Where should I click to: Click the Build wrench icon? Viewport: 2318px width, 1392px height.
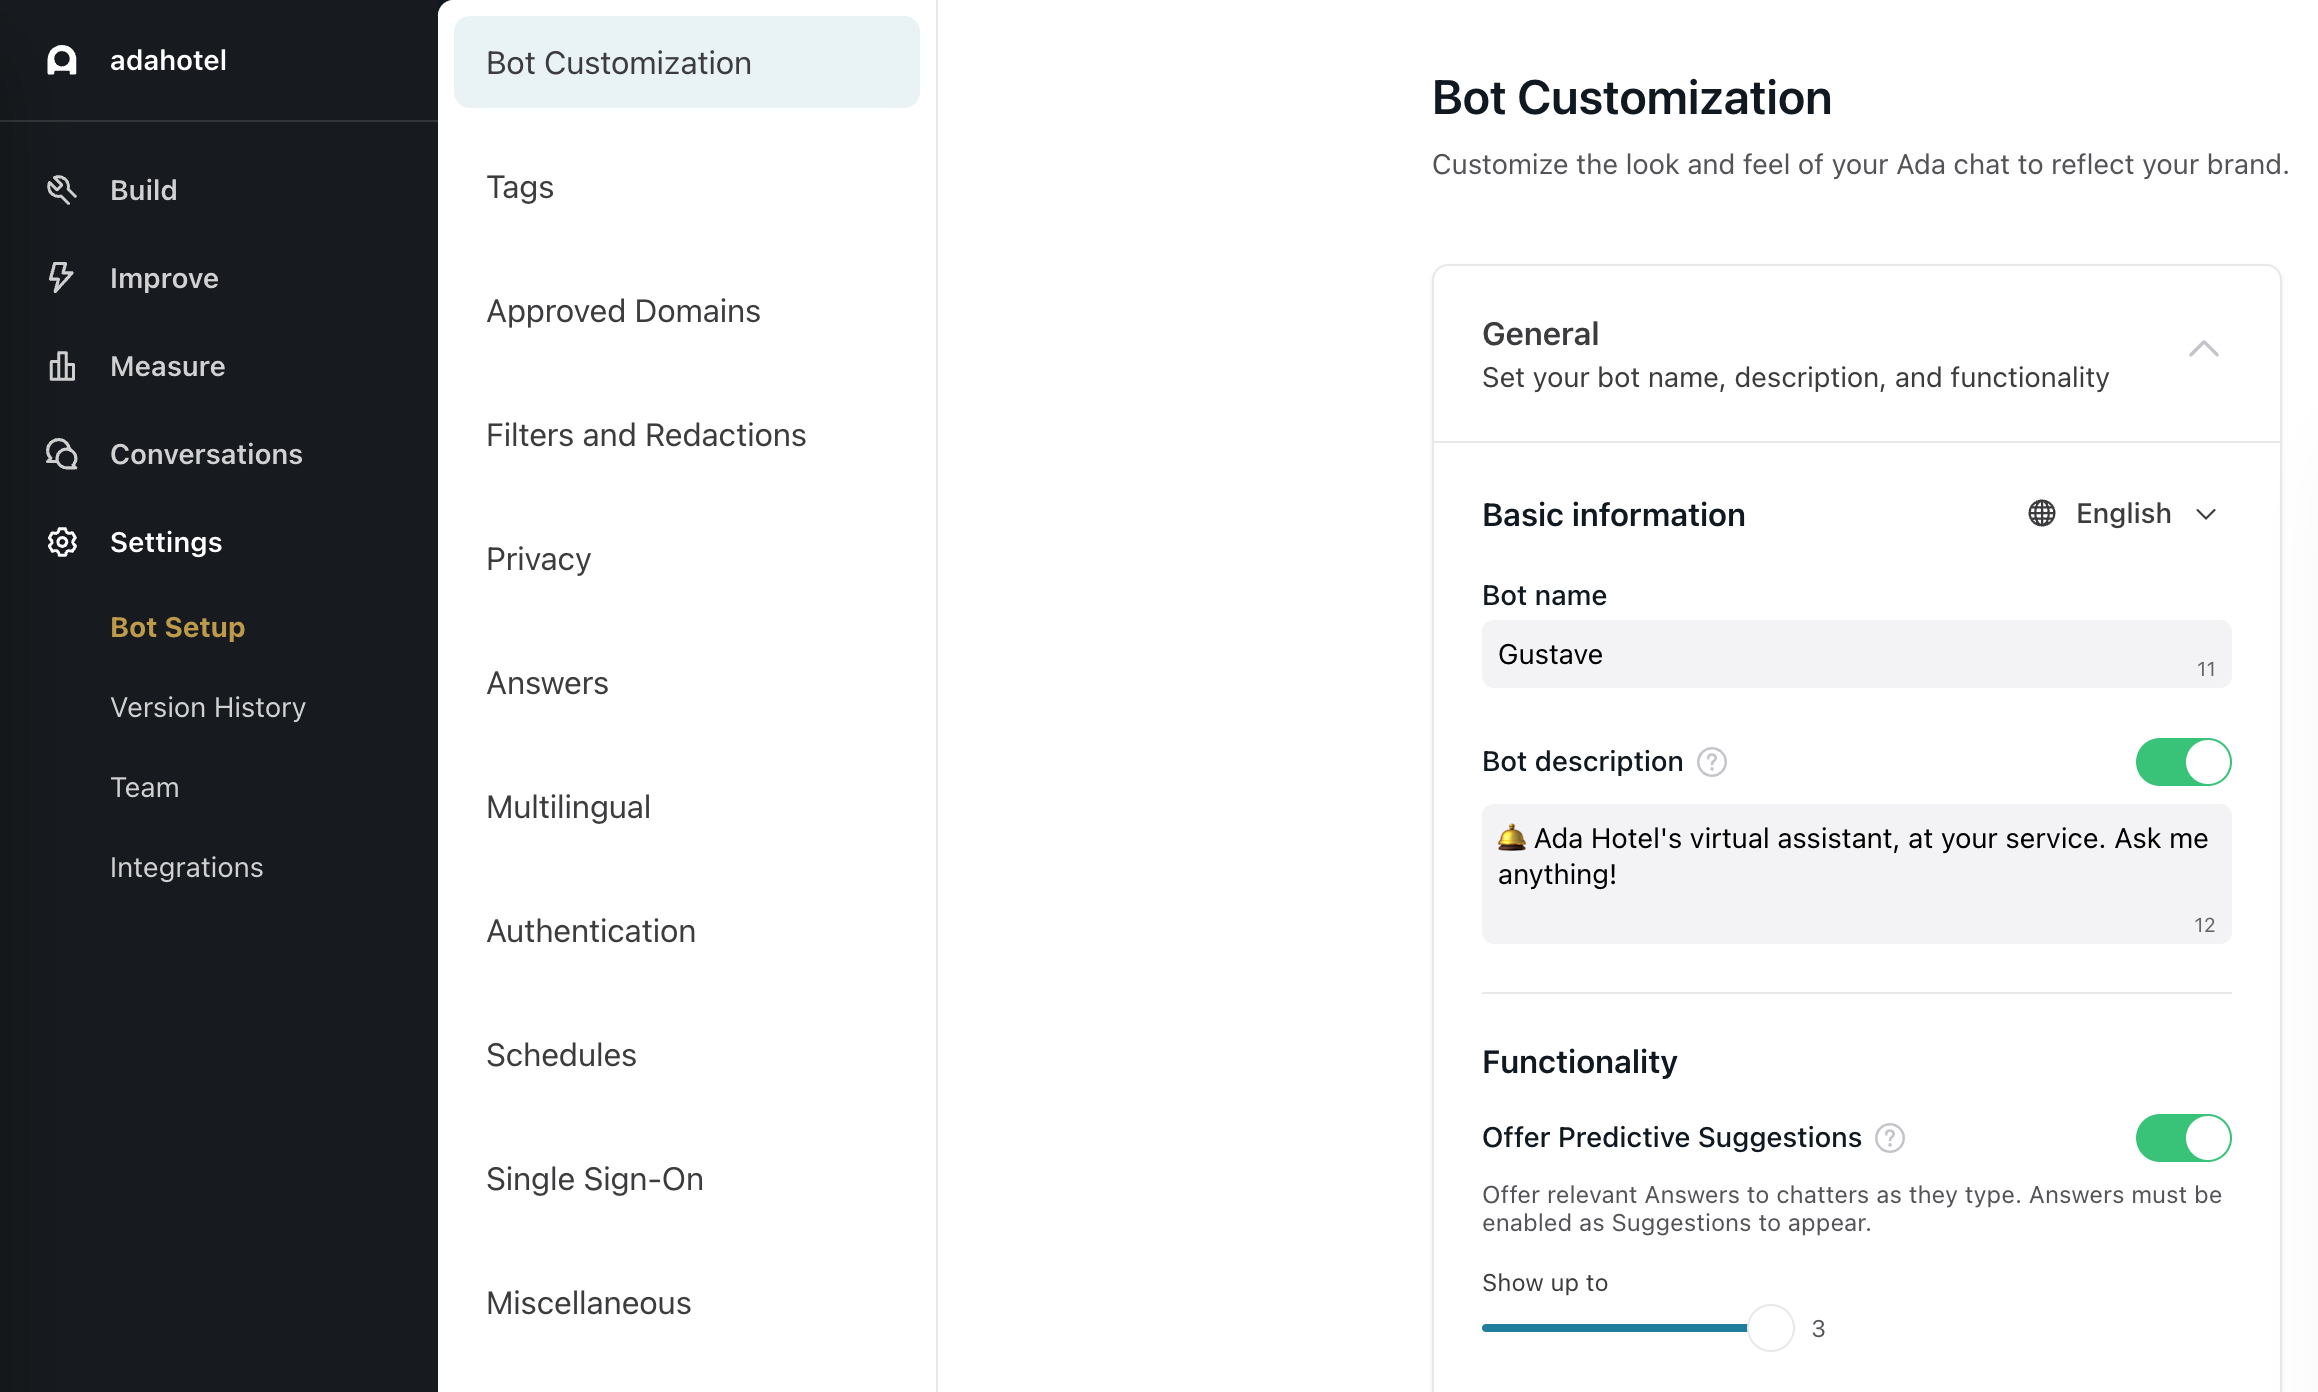62,189
